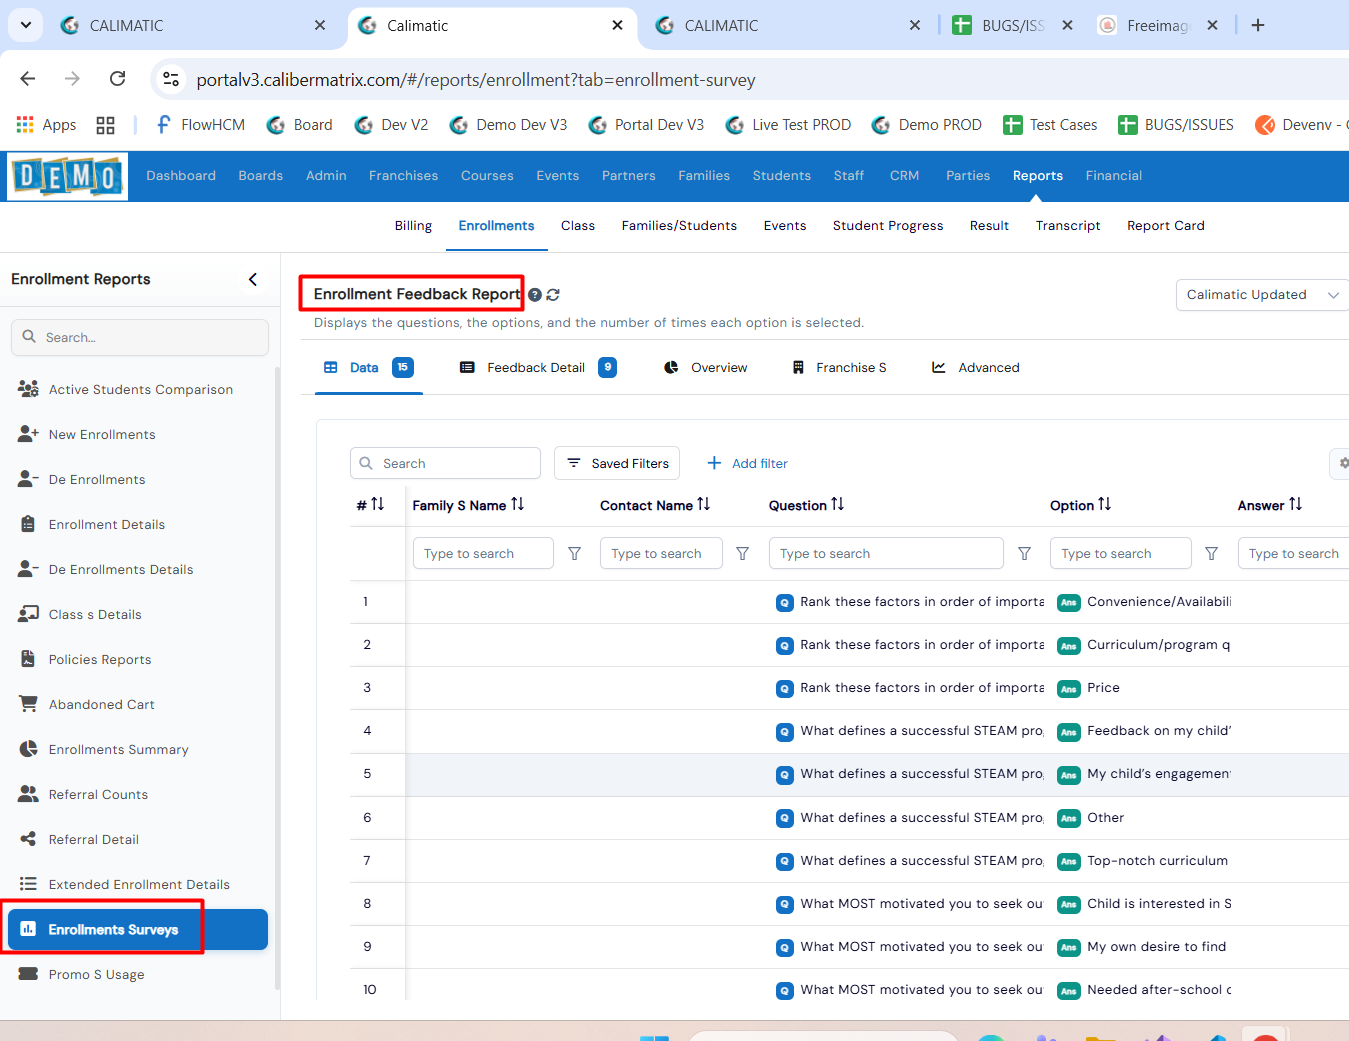
Task: Sort by Contact Name column arrows
Action: coord(704,505)
